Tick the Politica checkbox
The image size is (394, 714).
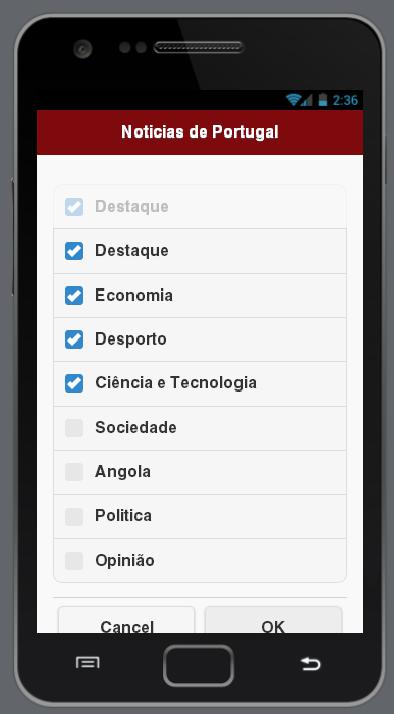74,516
